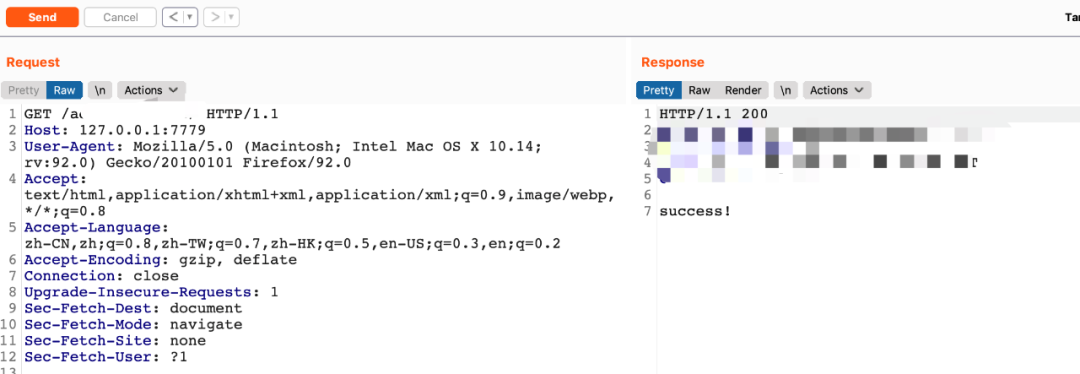Go forward with the history arrow
This screenshot has width=1080, height=374.
click(x=215, y=17)
